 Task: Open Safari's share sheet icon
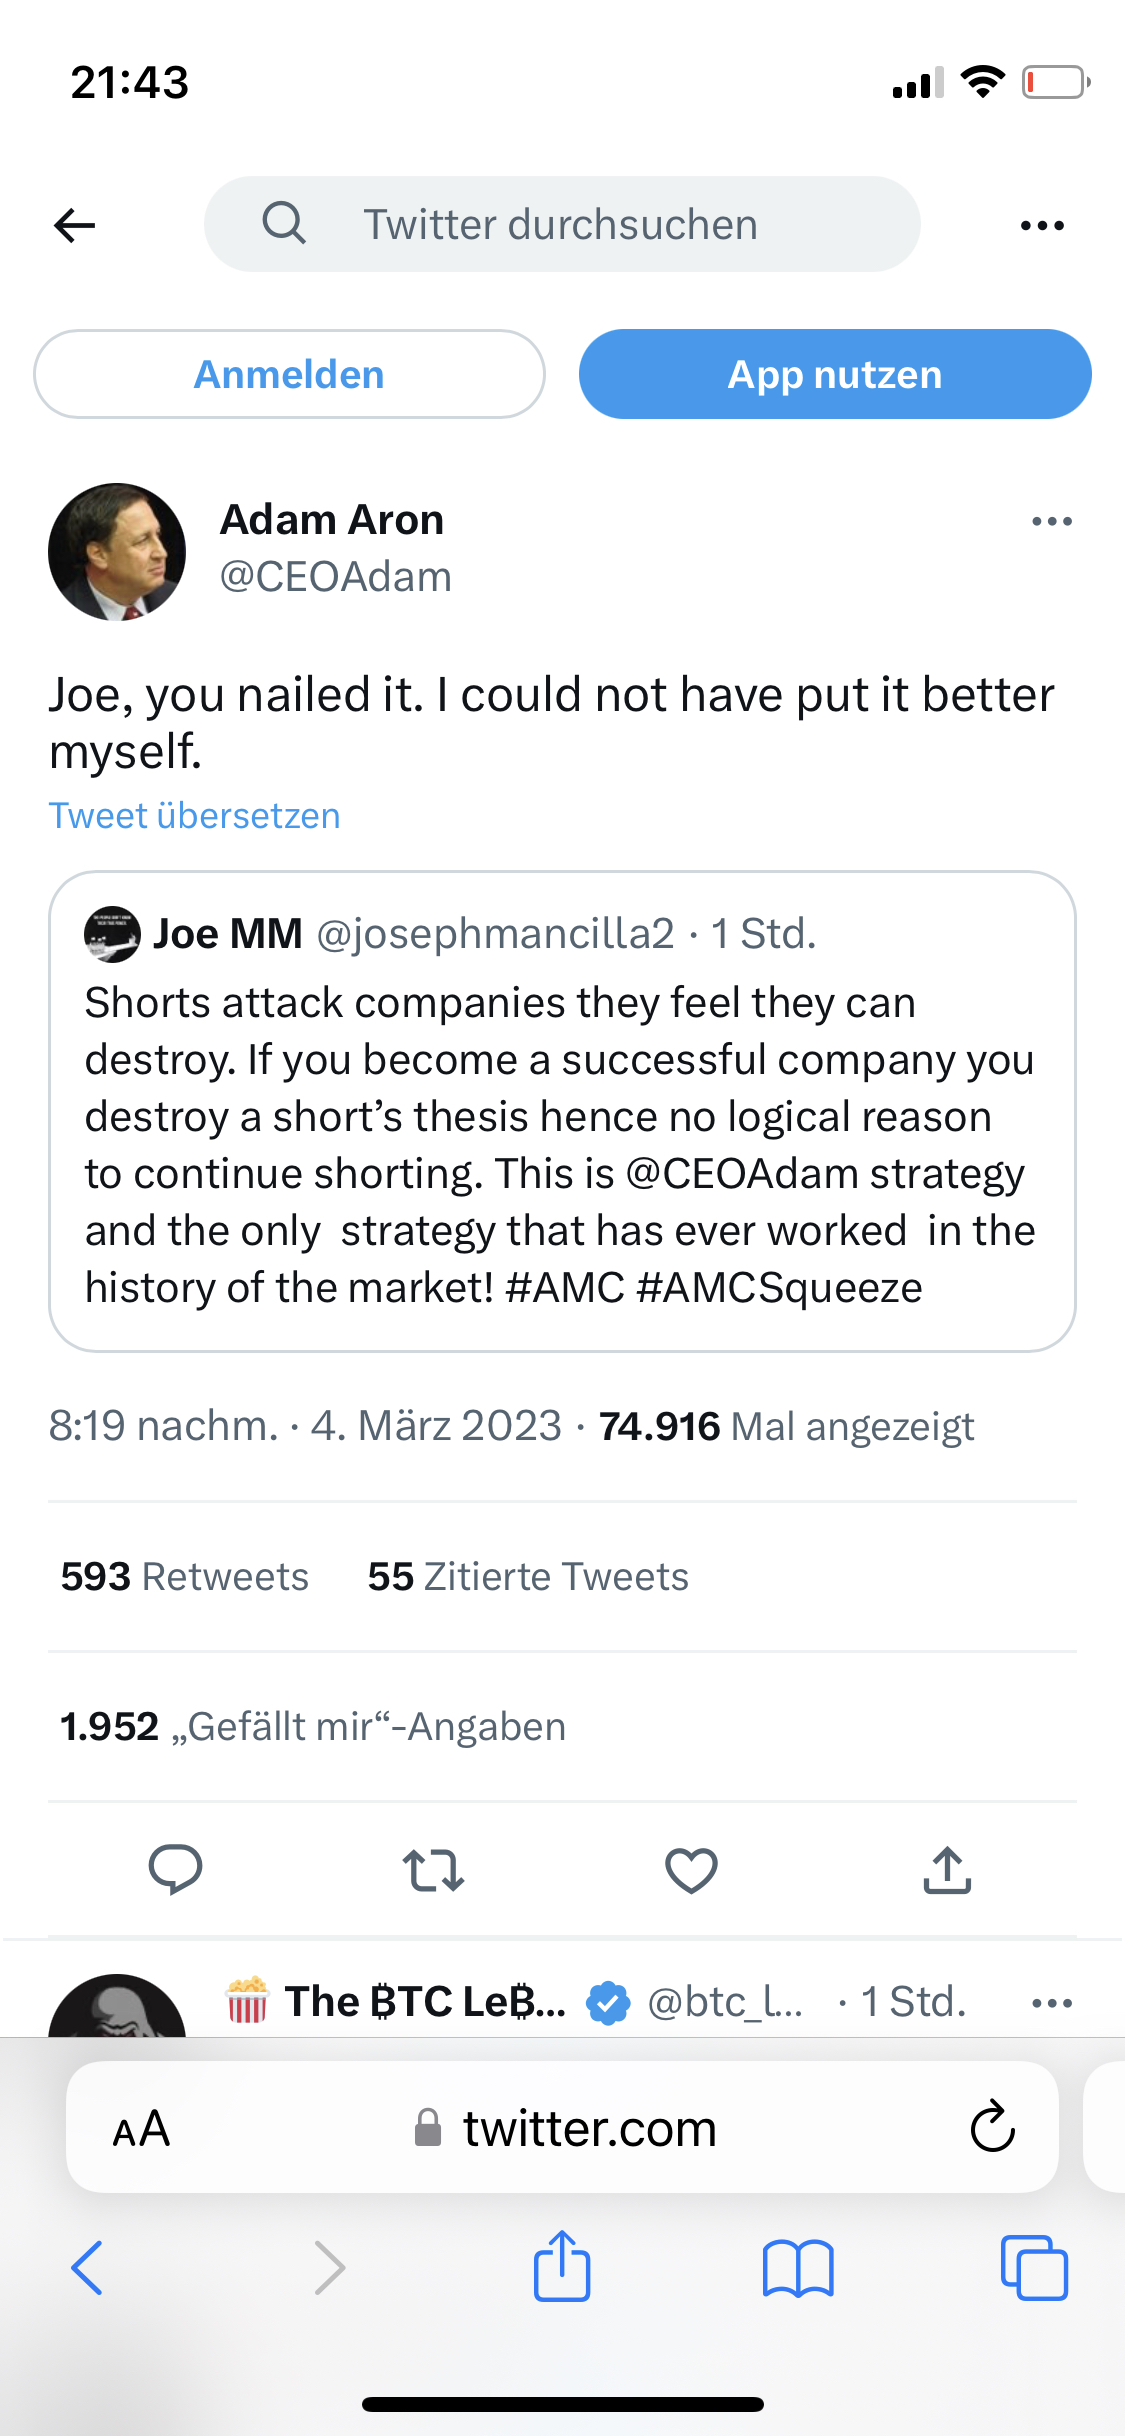point(562,2268)
